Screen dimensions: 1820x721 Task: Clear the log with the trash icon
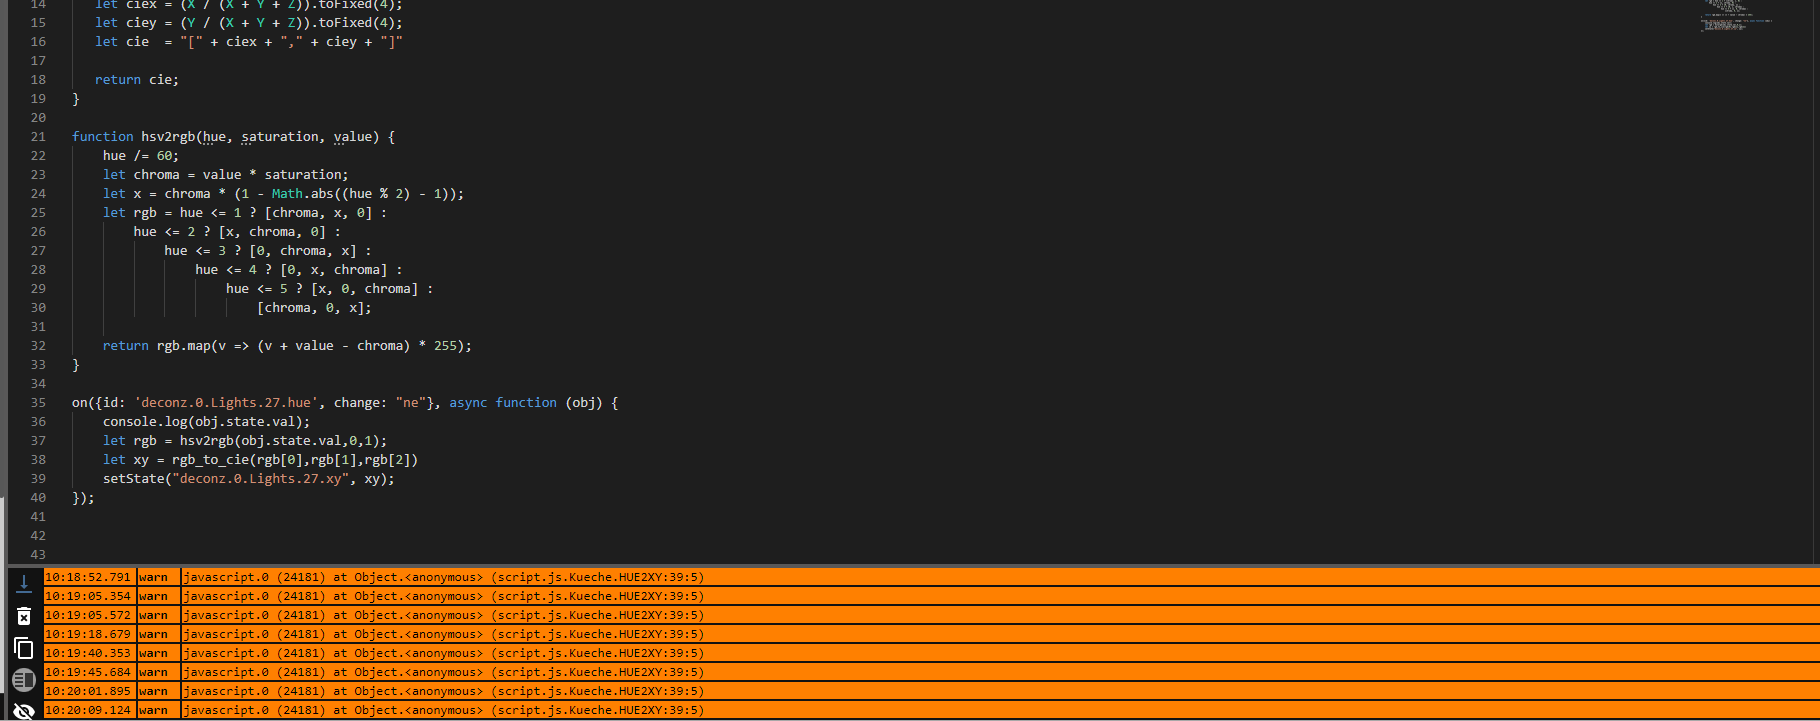click(x=24, y=616)
